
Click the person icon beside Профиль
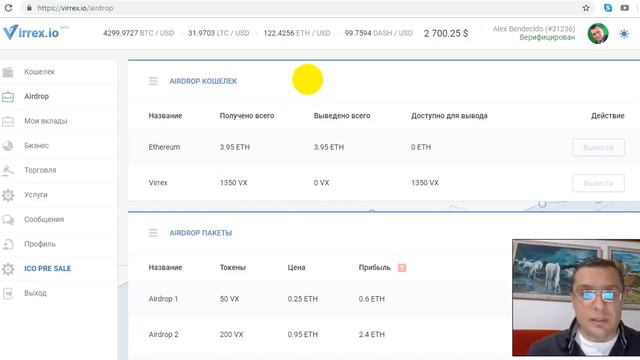tap(8, 244)
